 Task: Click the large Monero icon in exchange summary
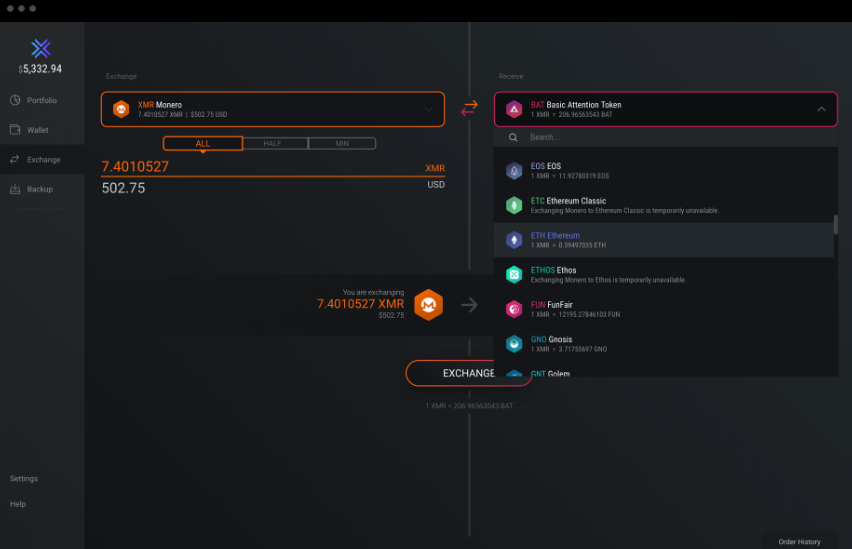[429, 304]
